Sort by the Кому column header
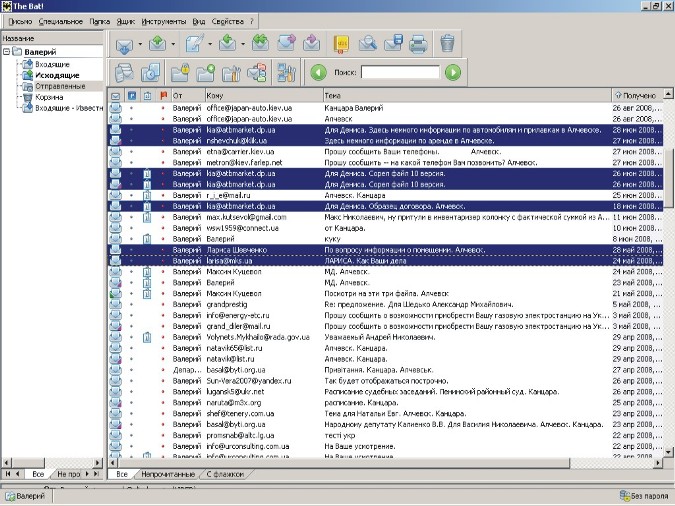The height and width of the screenshot is (506, 675). tap(263, 96)
